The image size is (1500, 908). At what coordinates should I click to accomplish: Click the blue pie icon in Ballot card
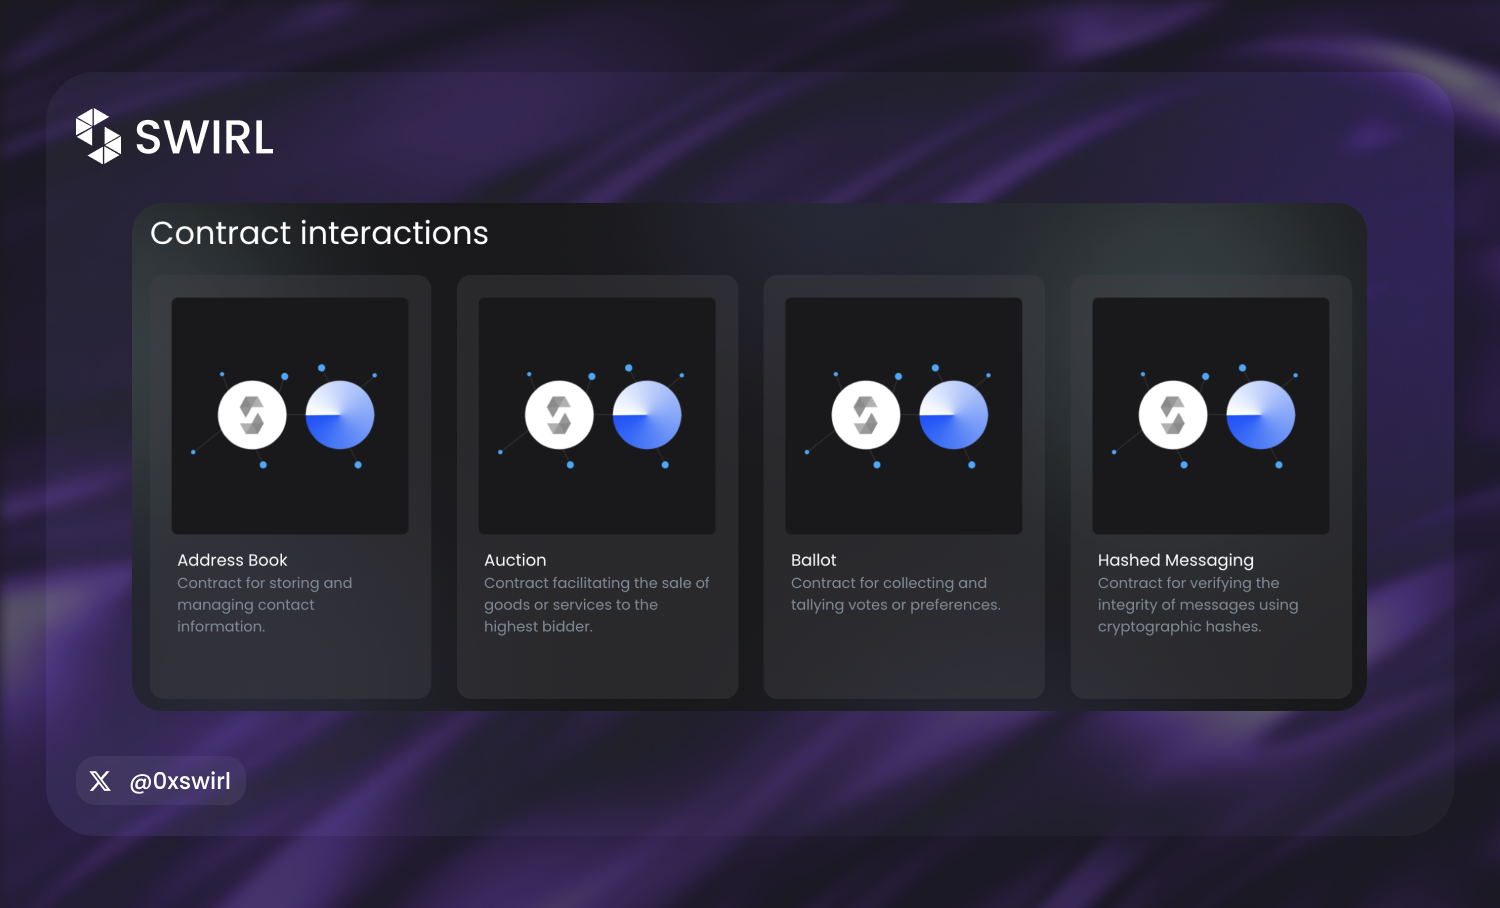pos(954,415)
